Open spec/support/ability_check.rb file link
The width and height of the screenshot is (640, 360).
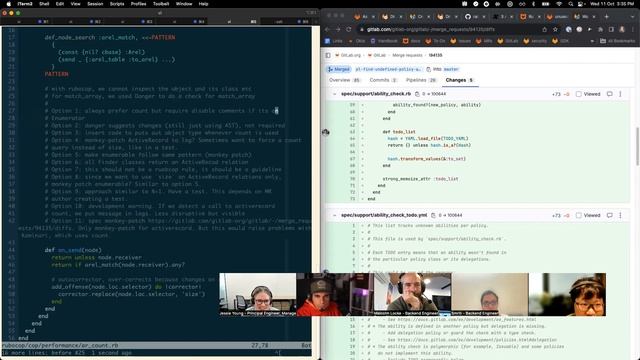[x=376, y=94]
